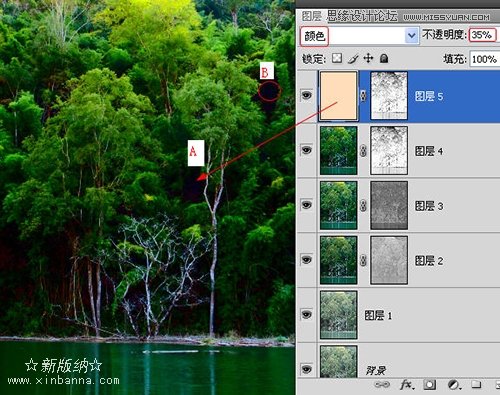Viewport: 500px width, 395px height.
Task: Toggle visibility of 图层 4
Action: (307, 150)
